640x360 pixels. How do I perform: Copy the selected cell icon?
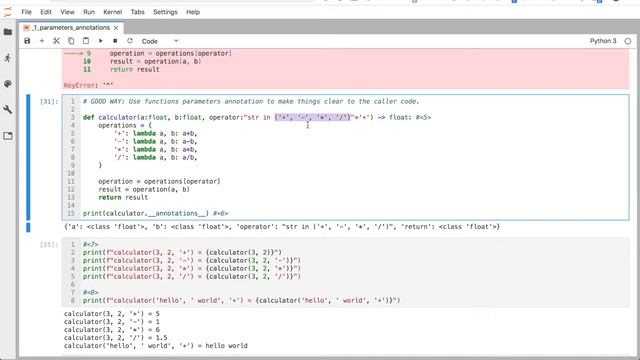71,41
